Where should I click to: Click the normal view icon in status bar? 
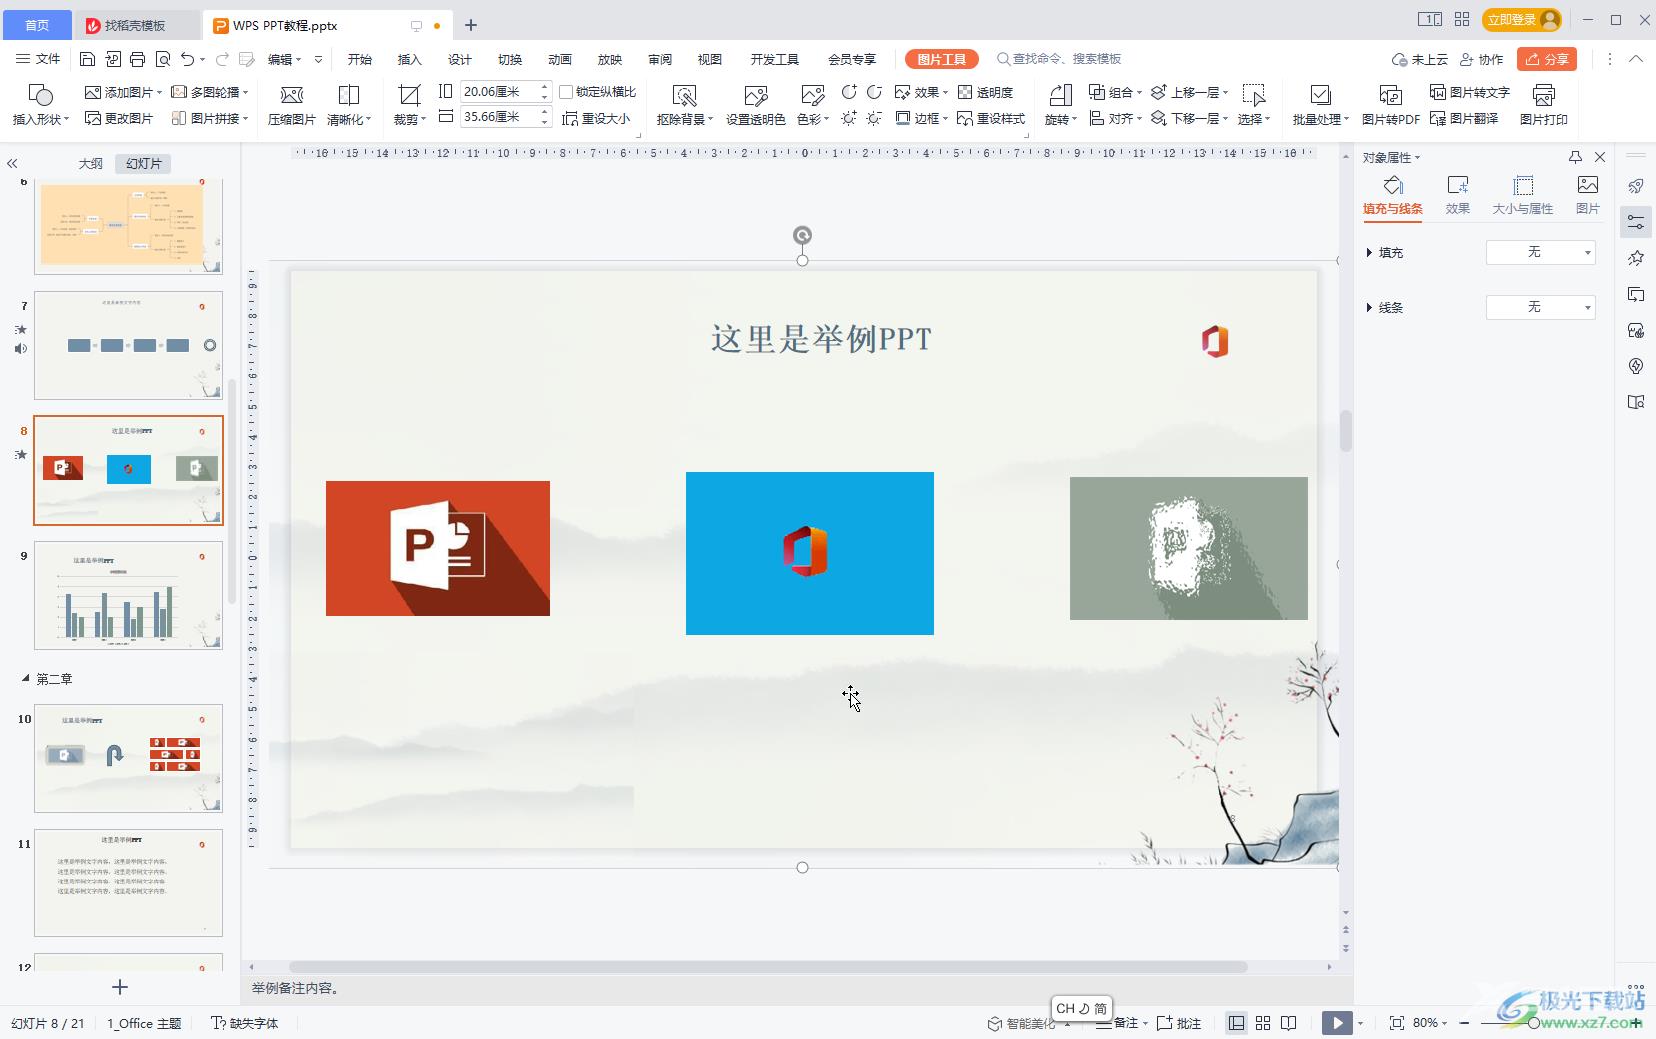coord(1237,1023)
